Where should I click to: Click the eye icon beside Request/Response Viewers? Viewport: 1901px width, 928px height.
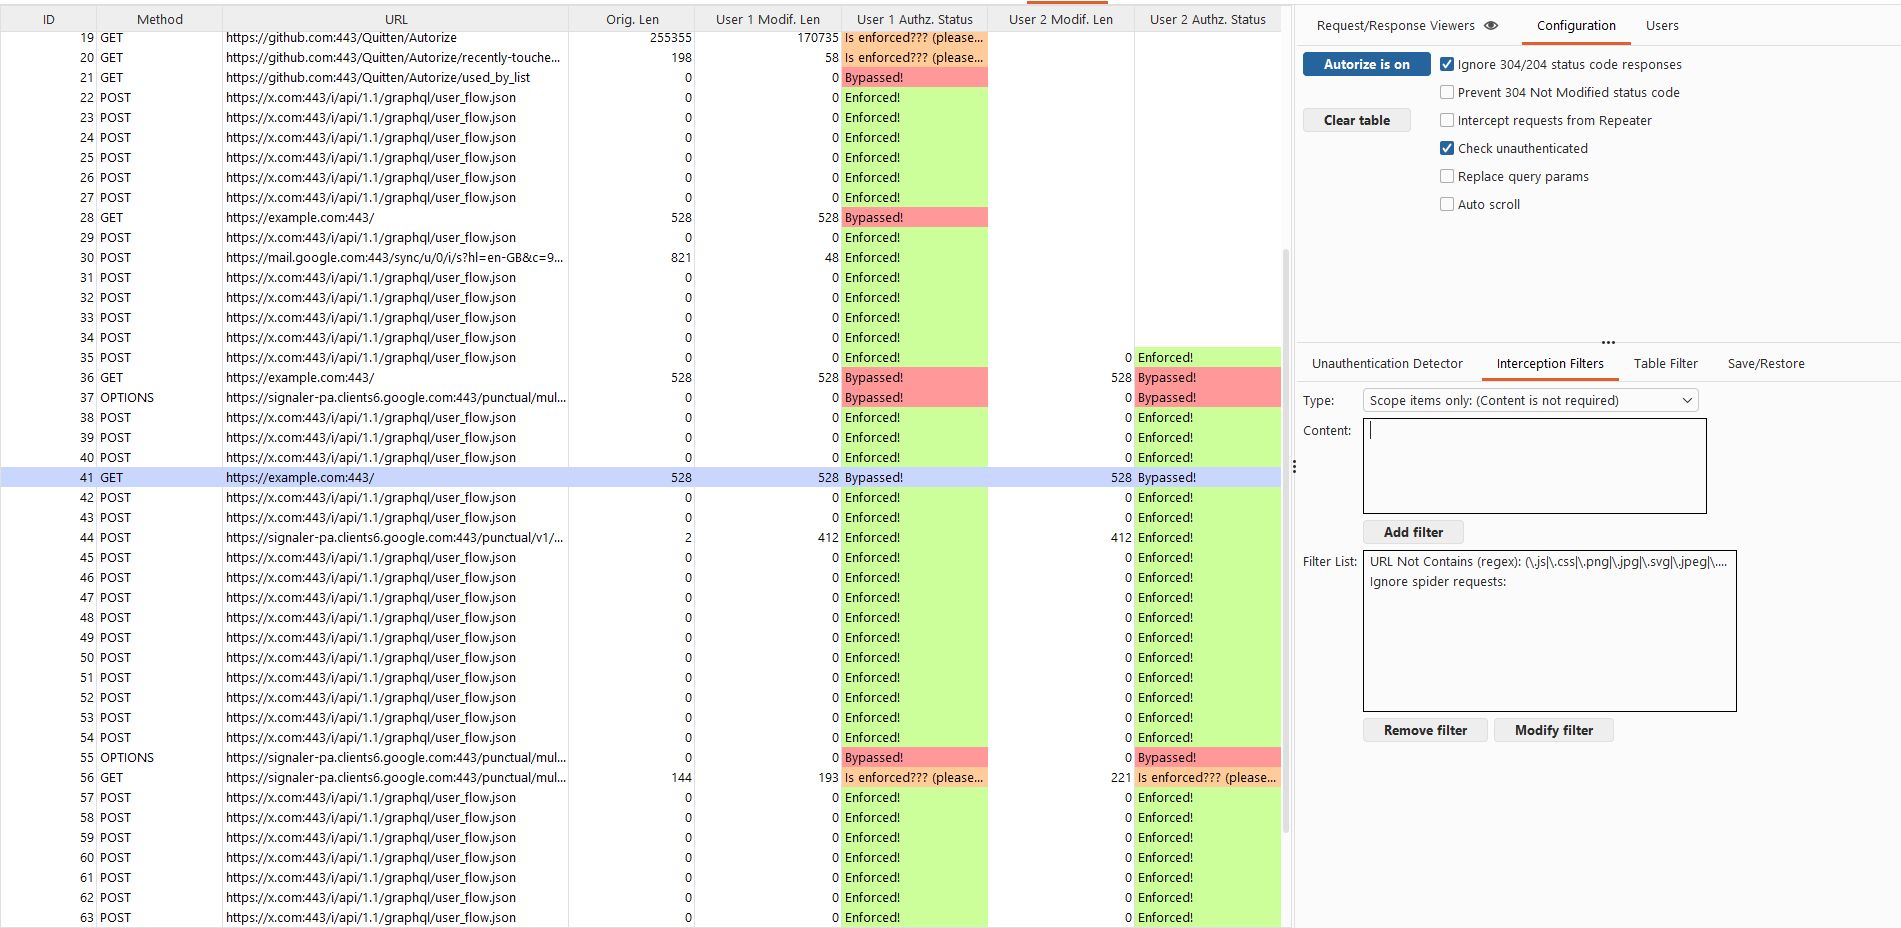point(1491,26)
